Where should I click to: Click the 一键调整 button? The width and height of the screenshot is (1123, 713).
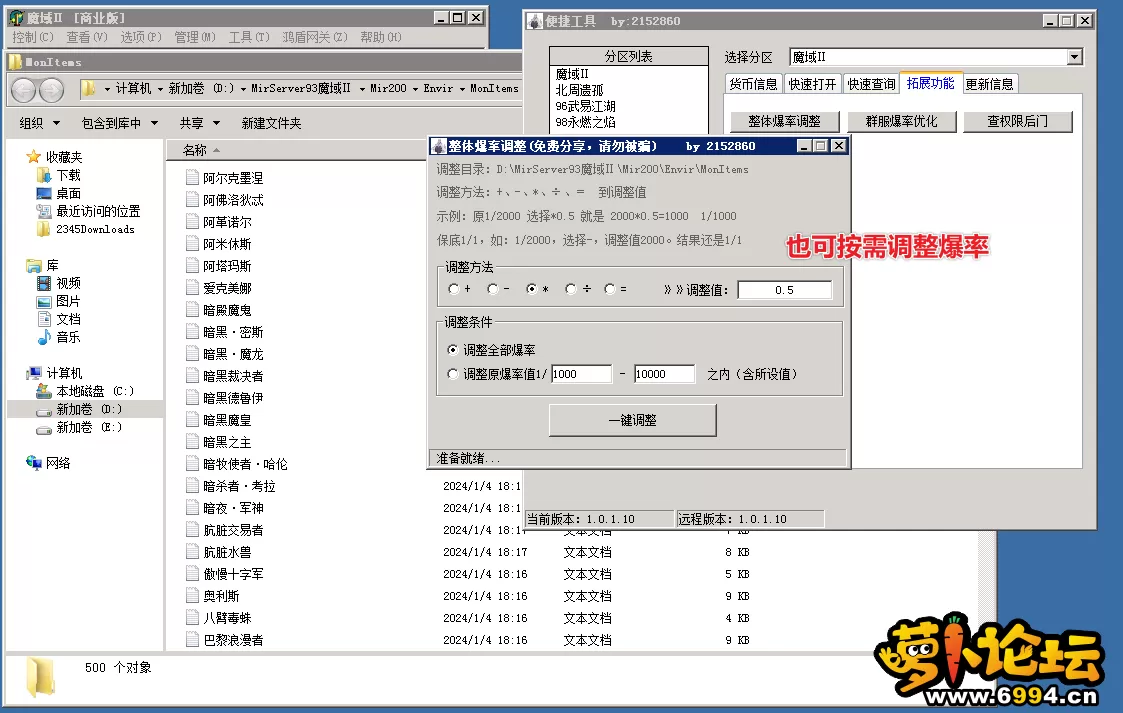coord(632,420)
